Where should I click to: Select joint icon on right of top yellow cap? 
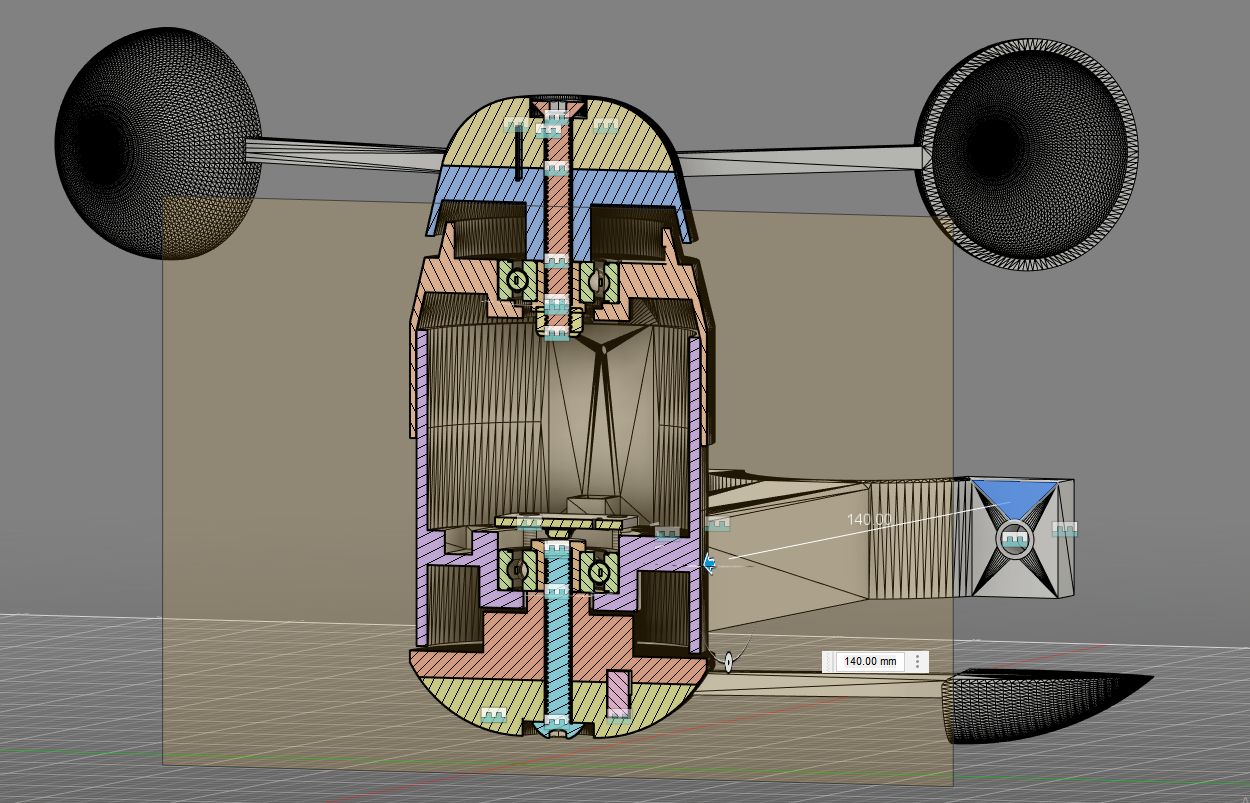pyautogui.click(x=605, y=126)
